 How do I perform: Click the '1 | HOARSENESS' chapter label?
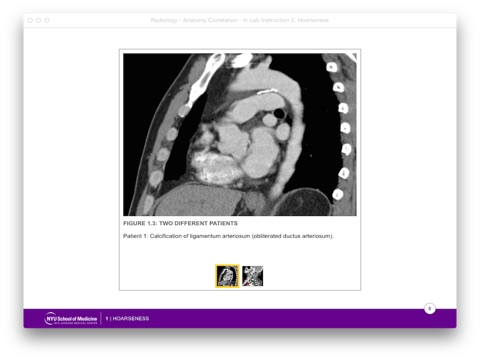pos(127,319)
